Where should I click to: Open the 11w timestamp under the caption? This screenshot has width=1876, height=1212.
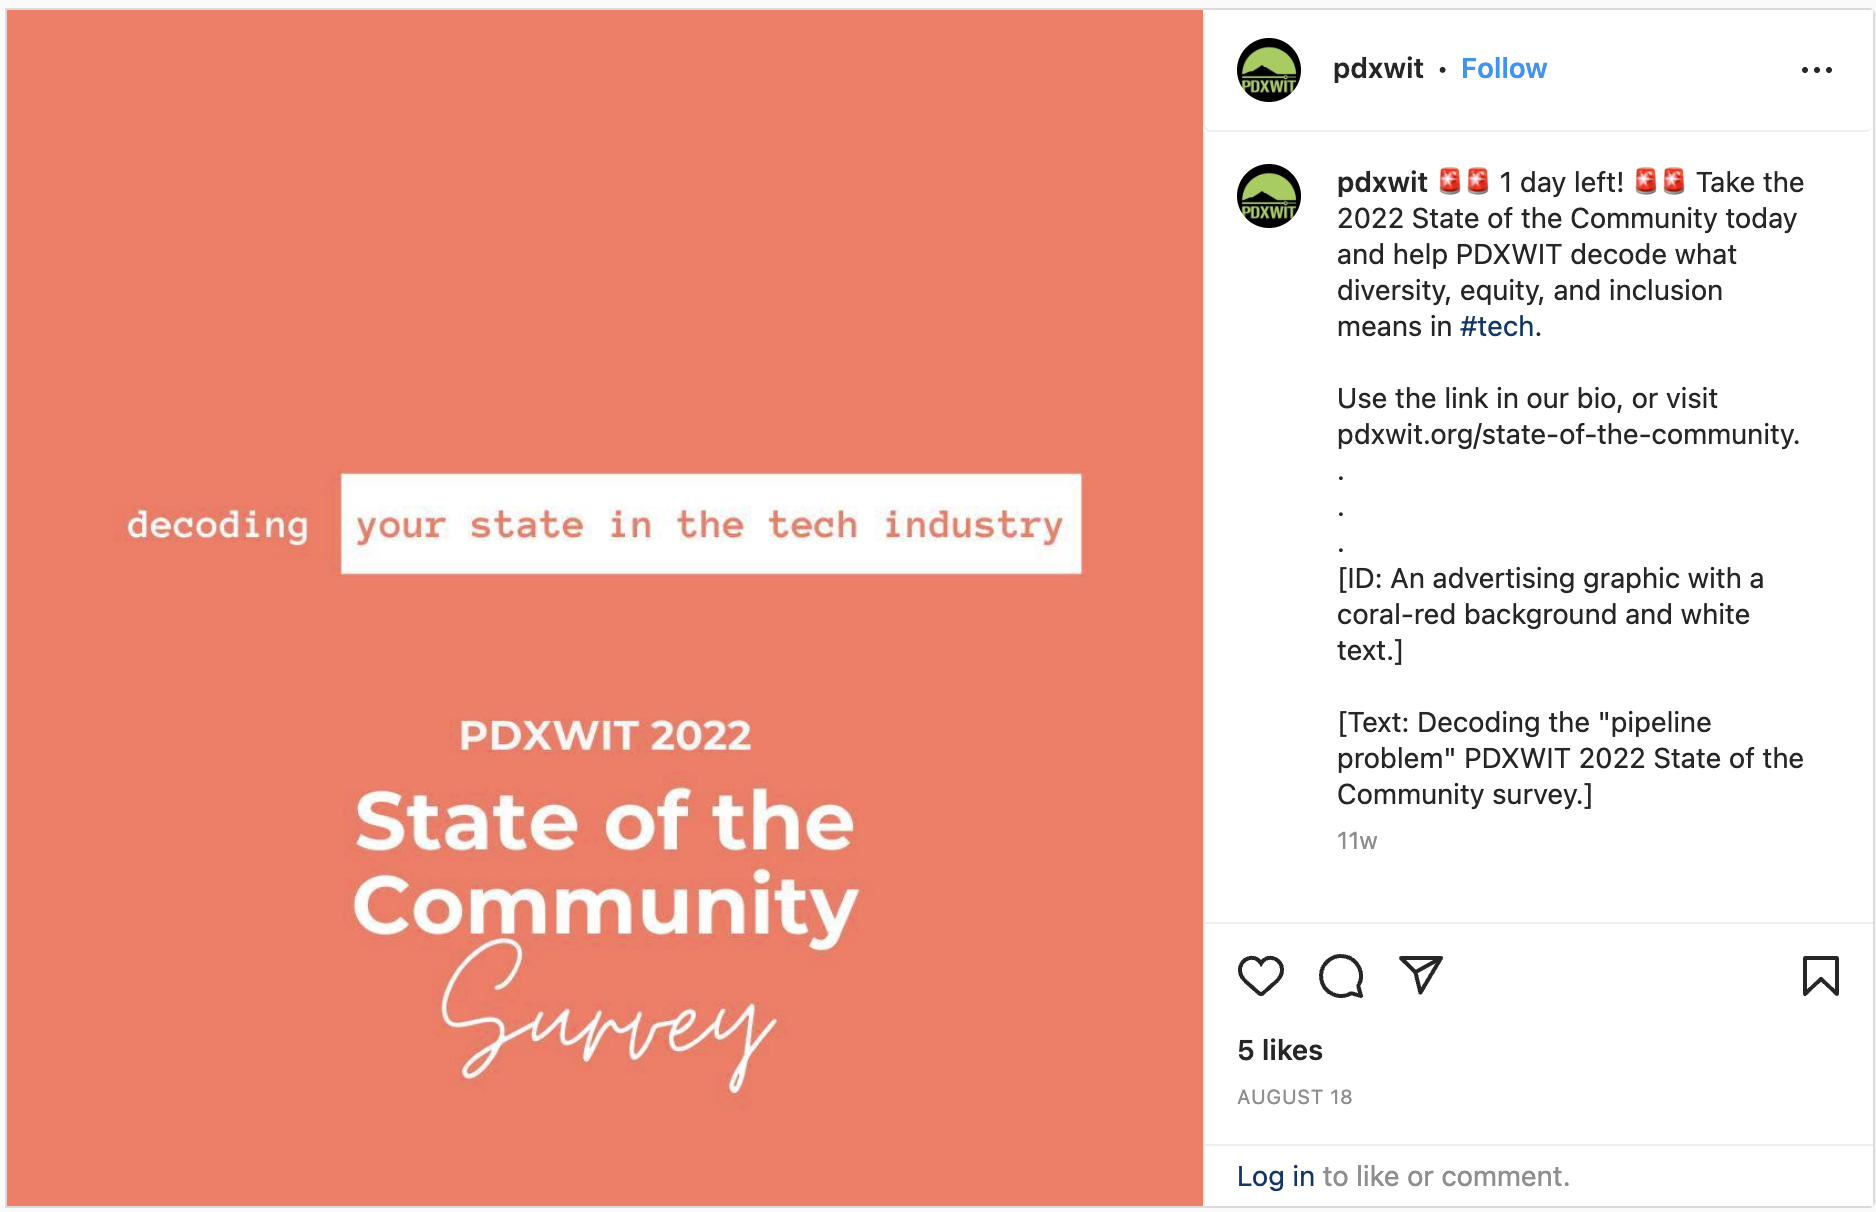1356,841
